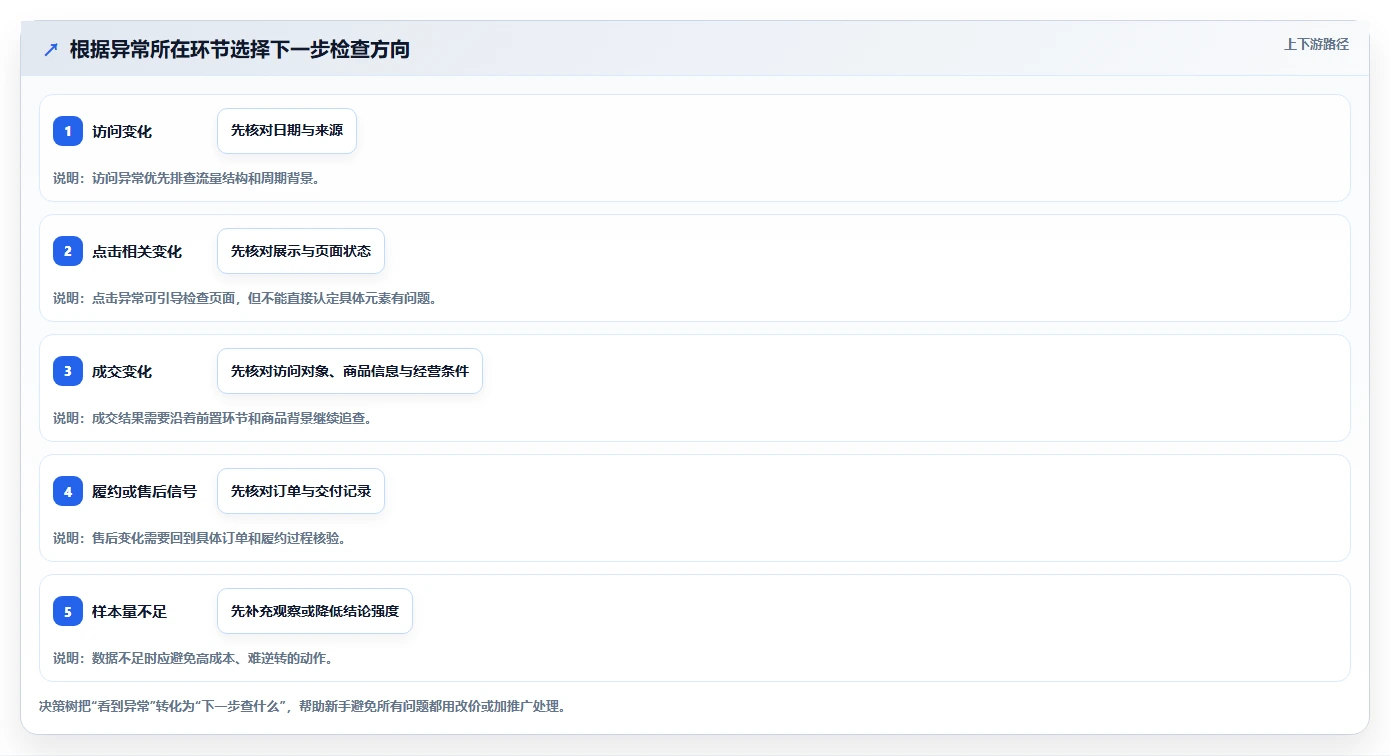Click the 成交变化 step label

122,371
